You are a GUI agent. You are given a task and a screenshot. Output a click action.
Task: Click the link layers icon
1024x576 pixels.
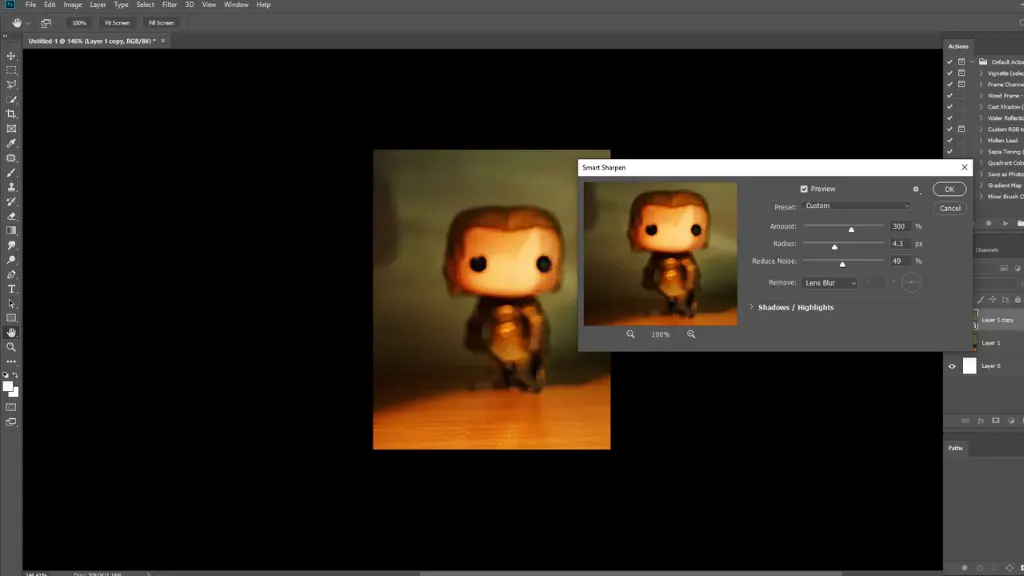pyautogui.click(x=965, y=421)
